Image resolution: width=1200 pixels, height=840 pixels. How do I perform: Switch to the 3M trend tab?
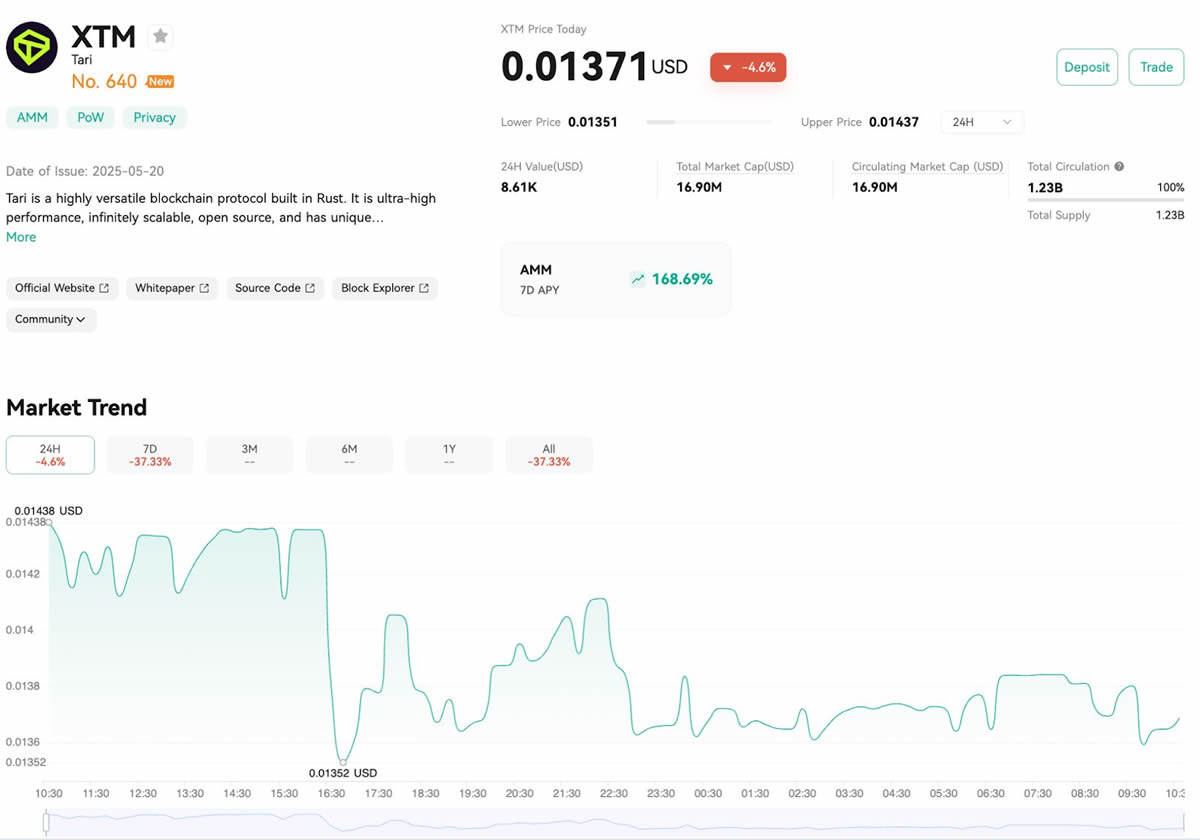point(250,455)
